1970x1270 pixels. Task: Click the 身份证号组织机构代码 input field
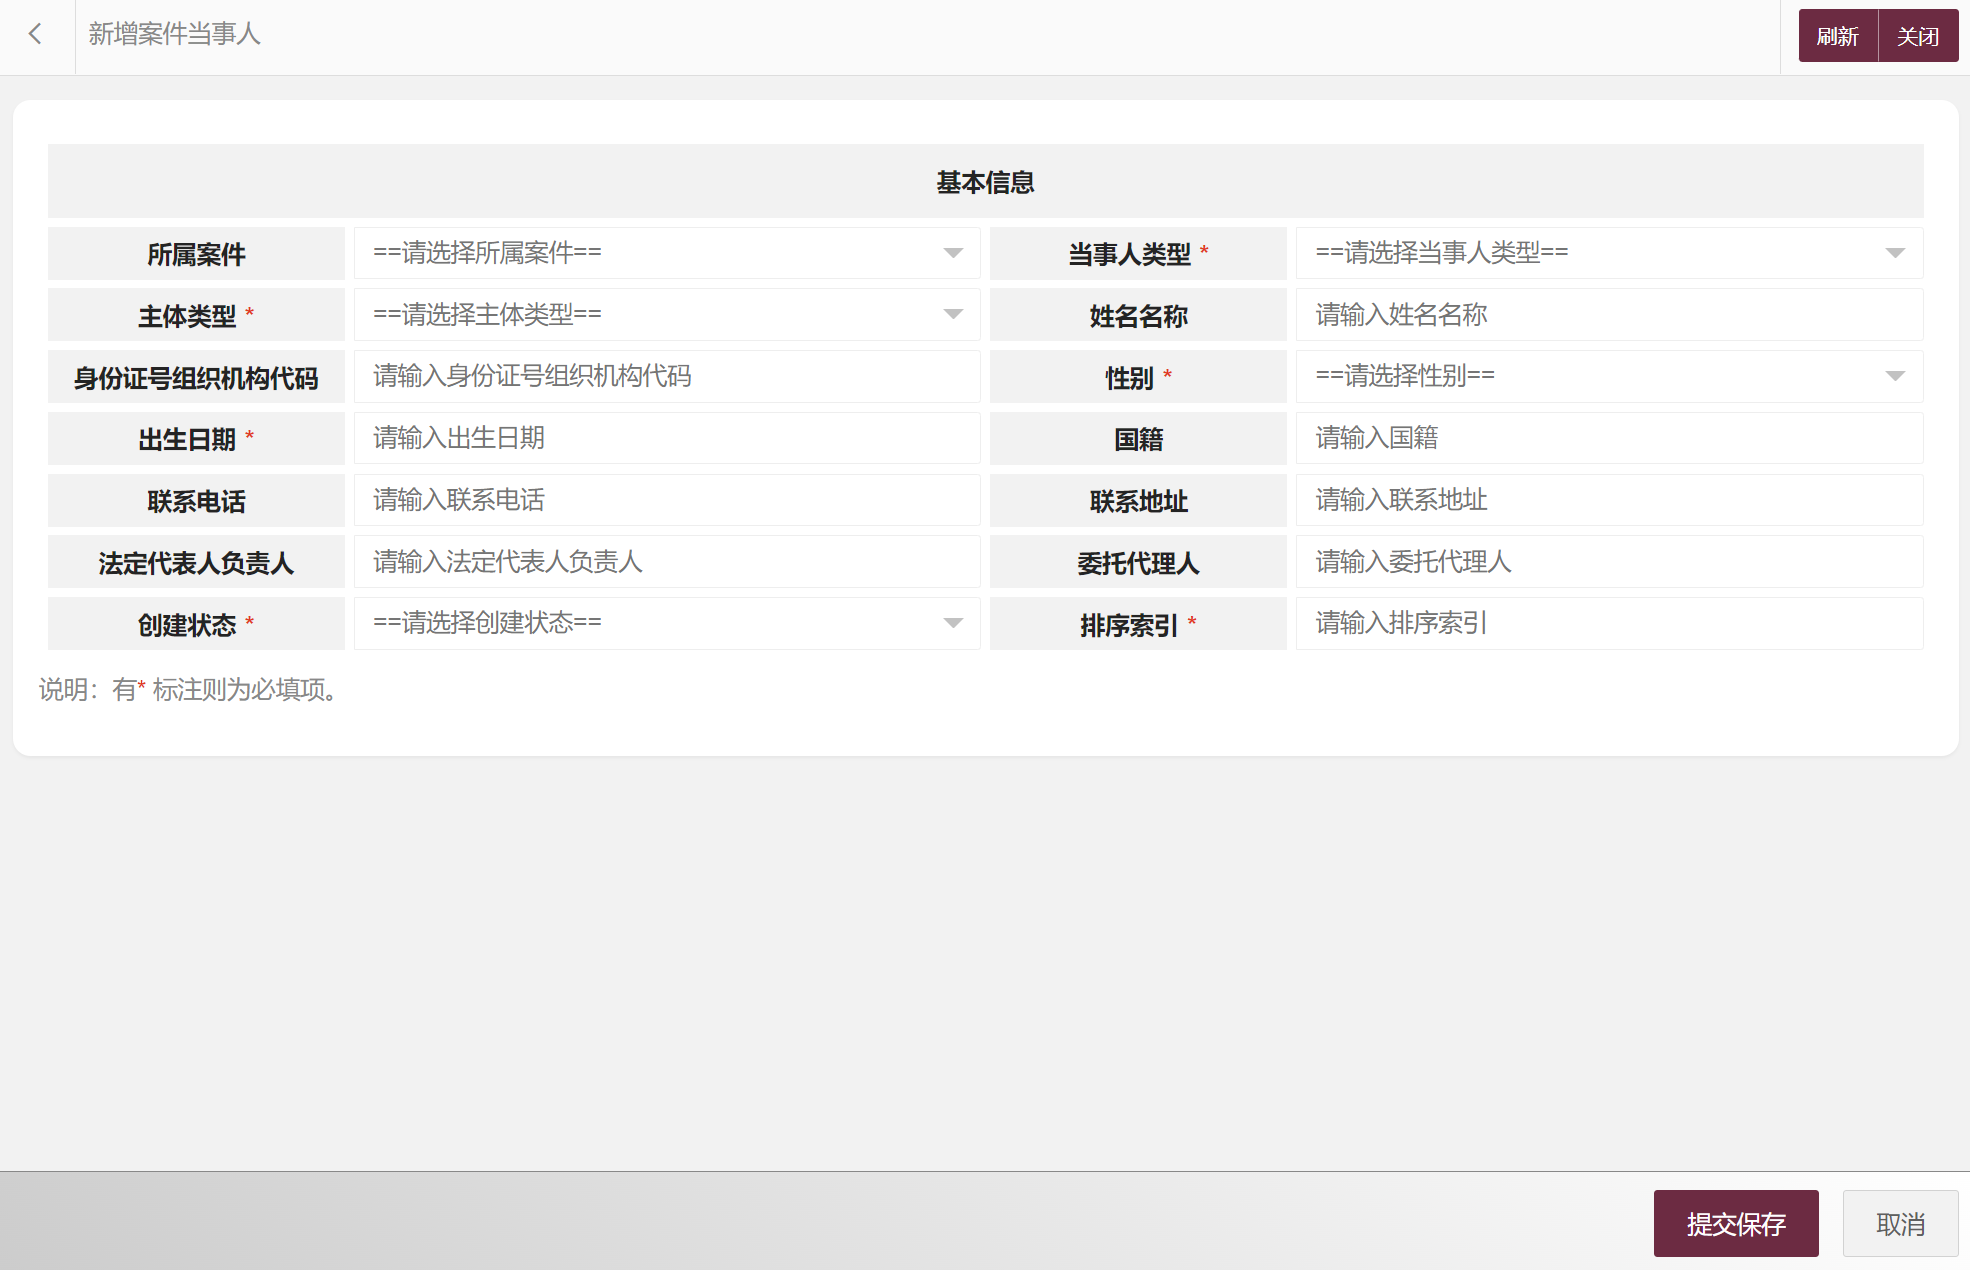[x=666, y=377]
